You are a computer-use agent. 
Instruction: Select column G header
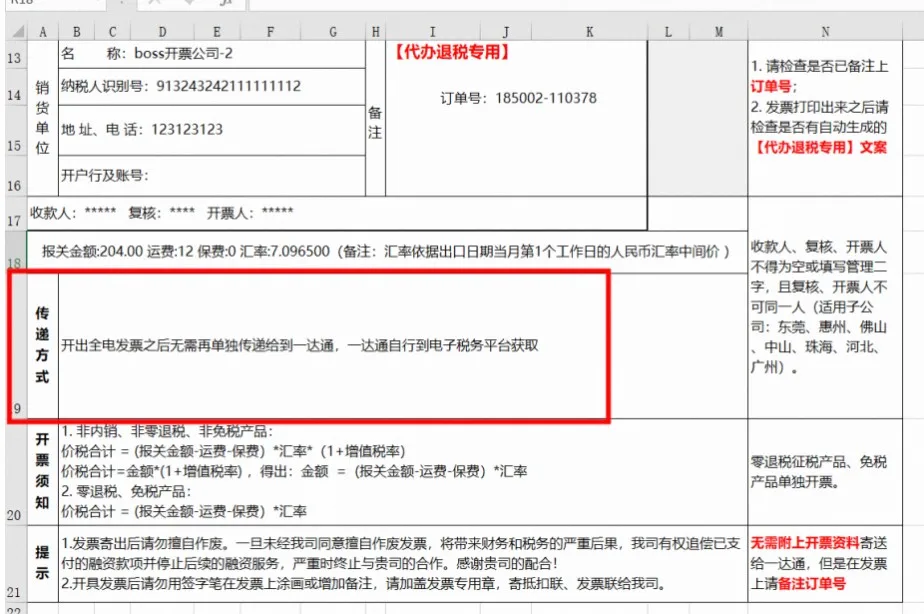333,32
